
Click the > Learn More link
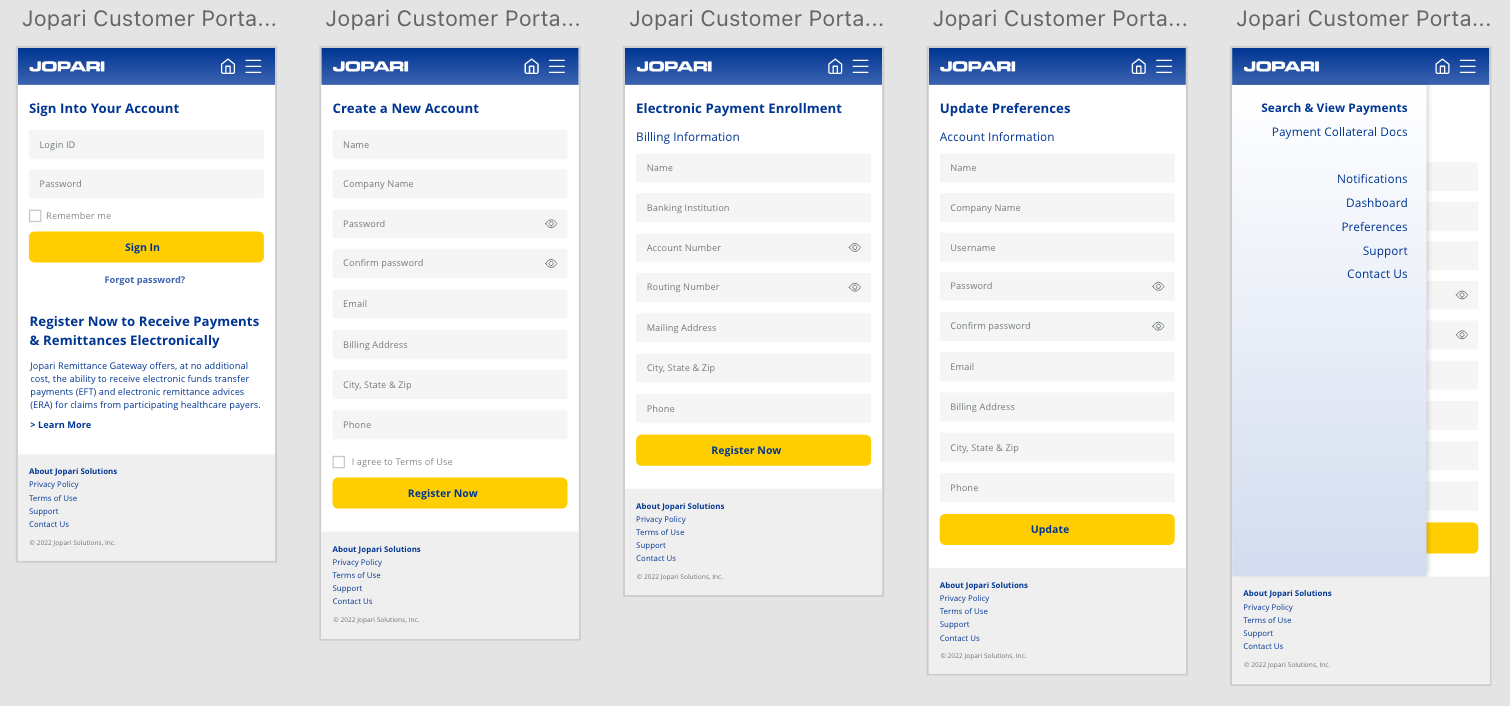tap(60, 425)
